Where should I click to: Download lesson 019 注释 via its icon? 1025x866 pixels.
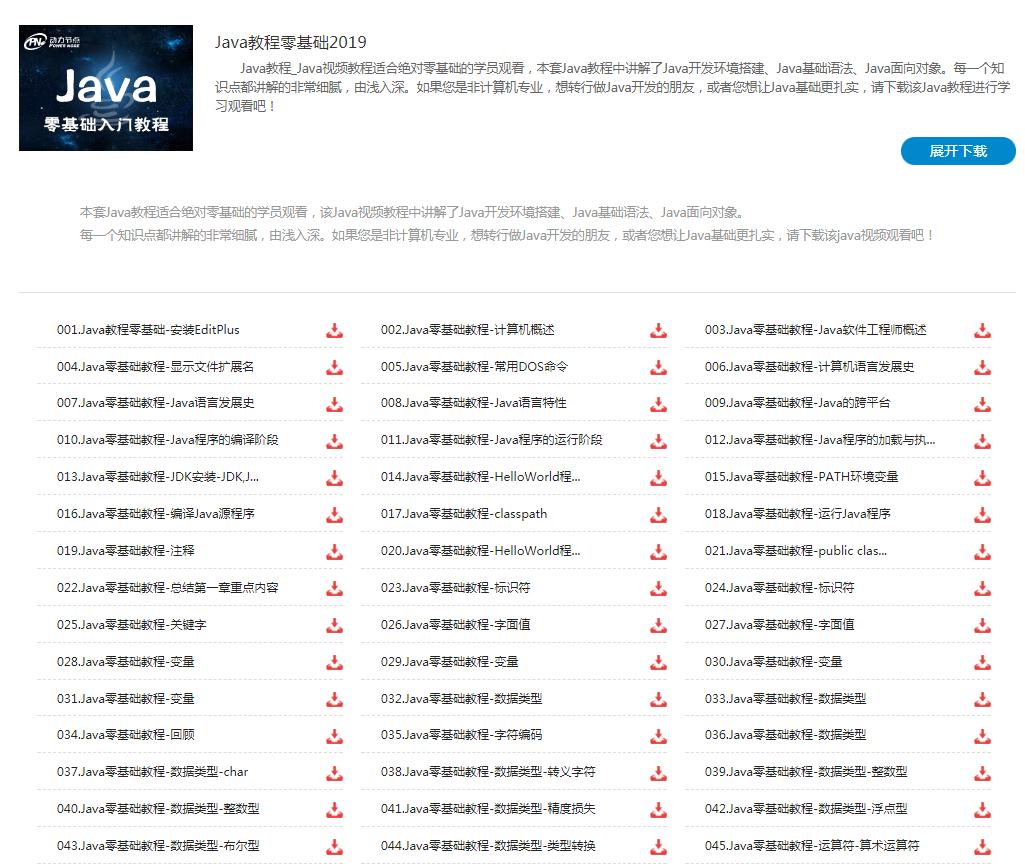[x=334, y=552]
